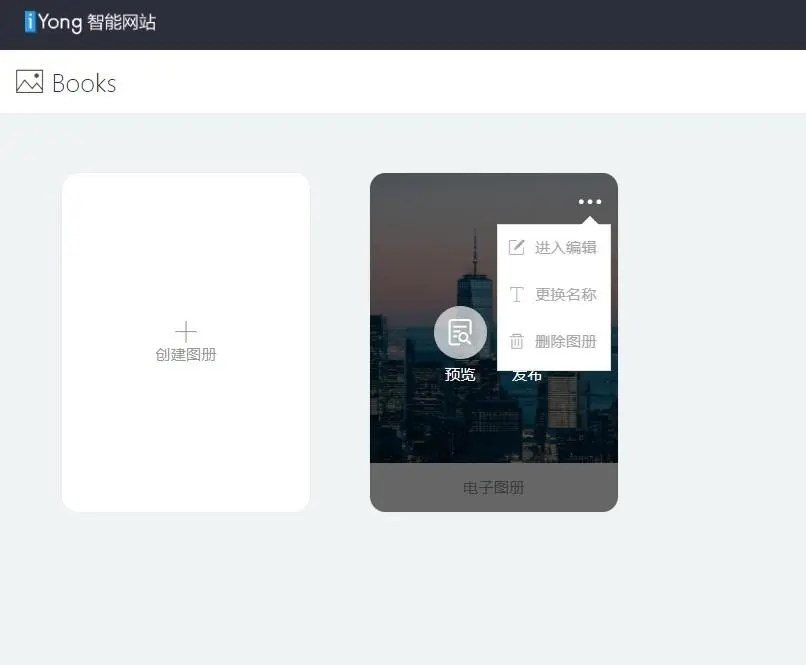
Task: Click the Books picture icon
Action: (x=29, y=82)
